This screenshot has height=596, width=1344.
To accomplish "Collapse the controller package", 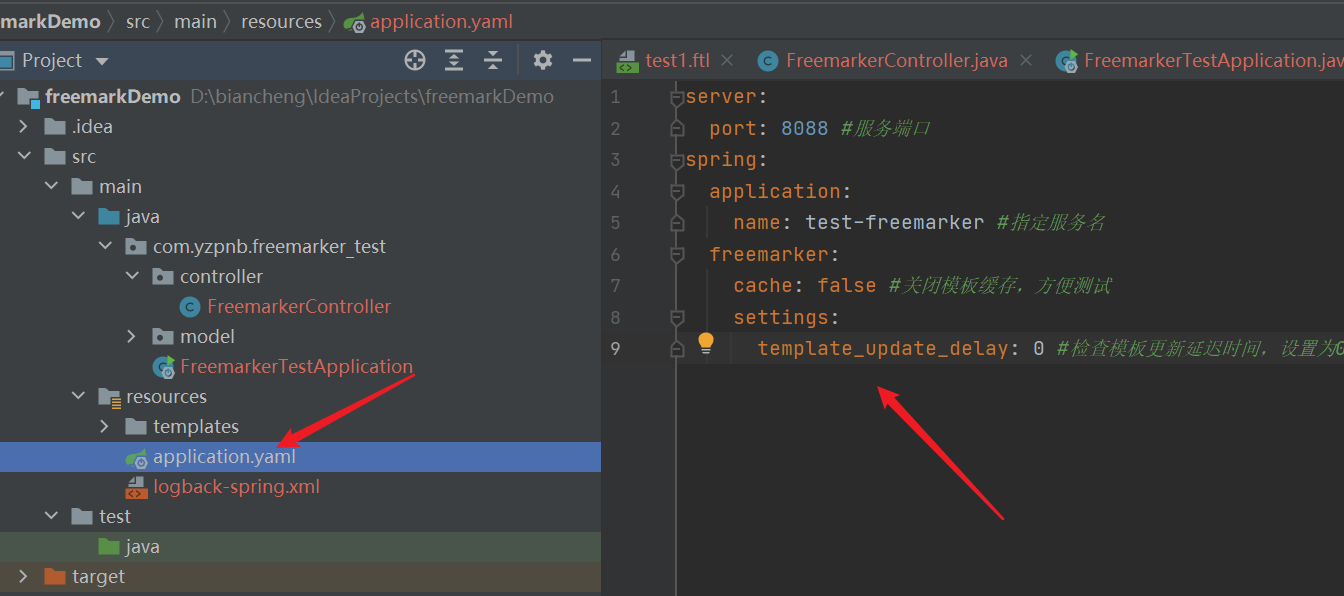I will click(132, 277).
